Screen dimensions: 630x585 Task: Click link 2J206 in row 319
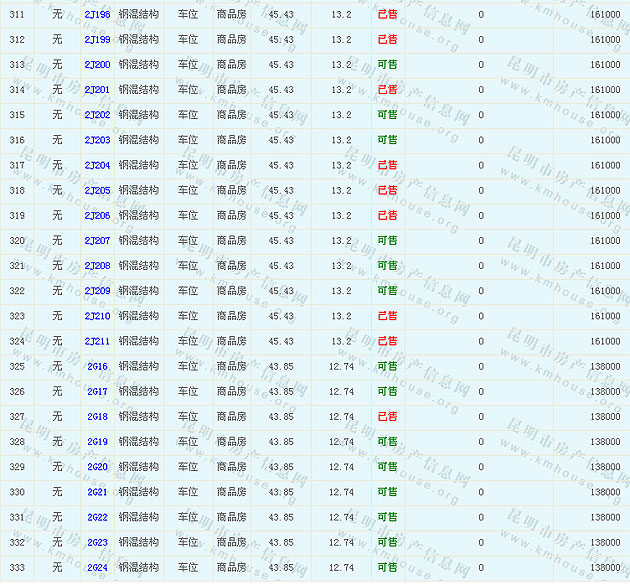point(97,215)
